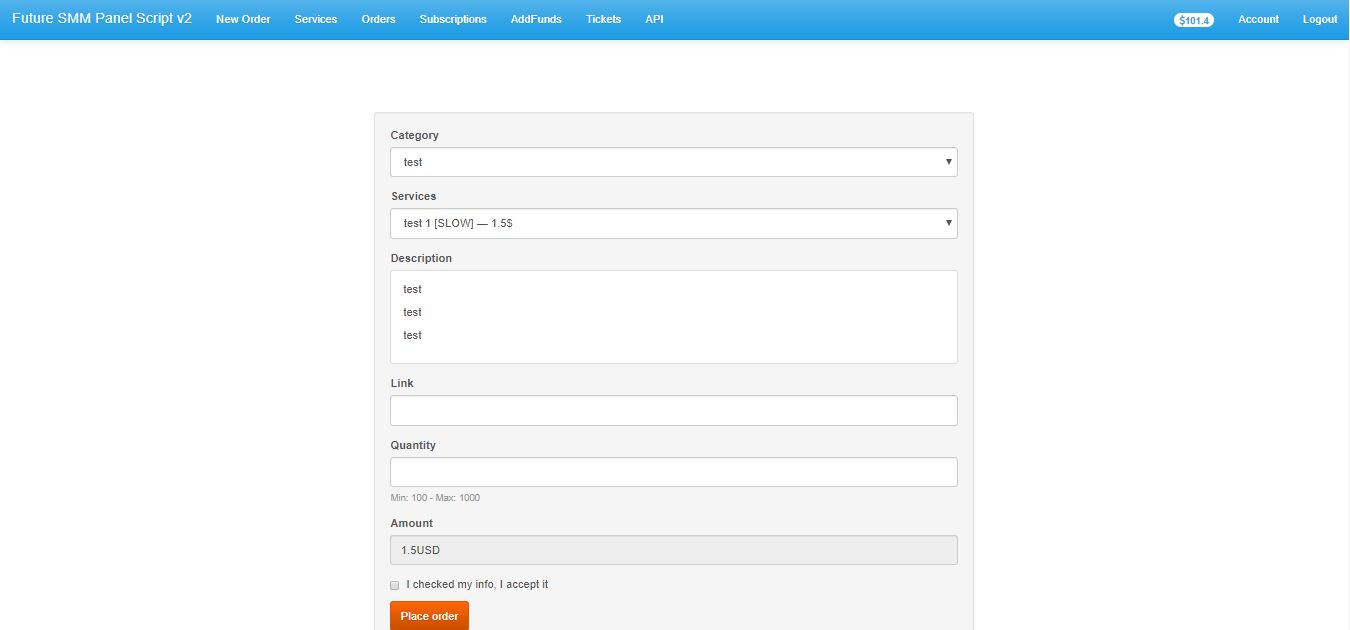Image resolution: width=1350 pixels, height=630 pixels.
Task: Click the Amount field showing 1.5USD
Action: tap(674, 550)
